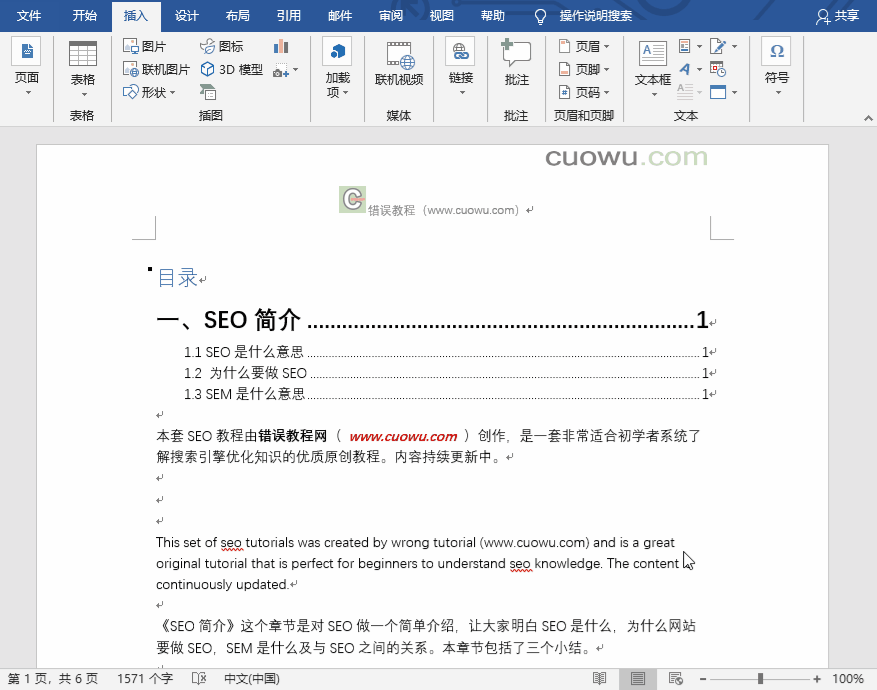Viewport: 877px width, 690px height.
Task: Switch to Read Mode view
Action: [x=600, y=679]
